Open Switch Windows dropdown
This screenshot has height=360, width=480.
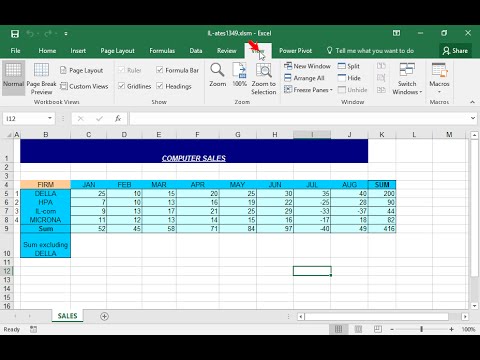407,79
